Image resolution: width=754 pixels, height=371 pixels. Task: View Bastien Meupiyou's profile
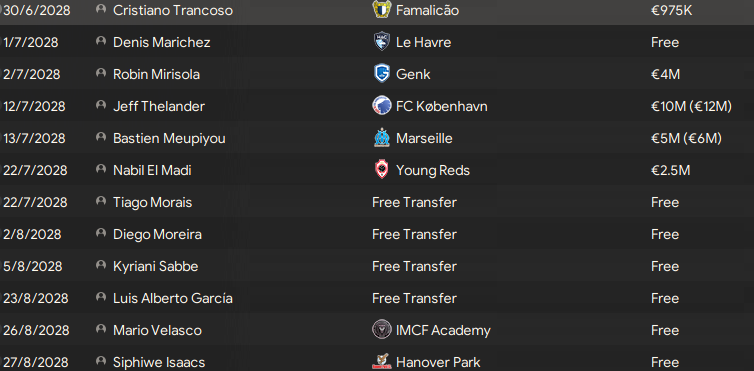click(x=169, y=138)
